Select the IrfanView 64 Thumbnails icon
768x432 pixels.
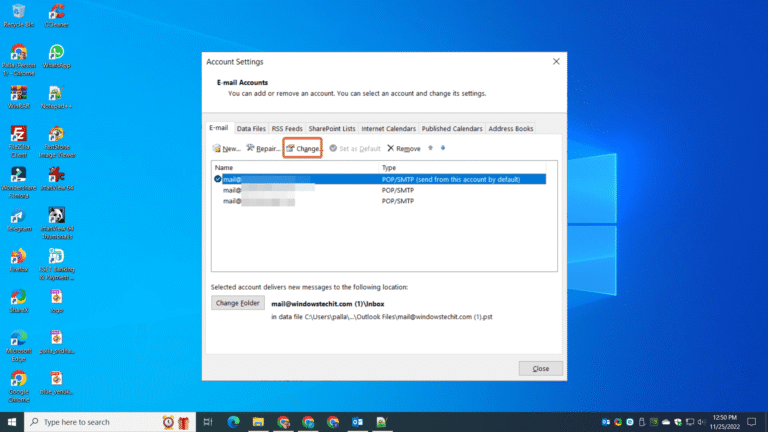pos(56,223)
